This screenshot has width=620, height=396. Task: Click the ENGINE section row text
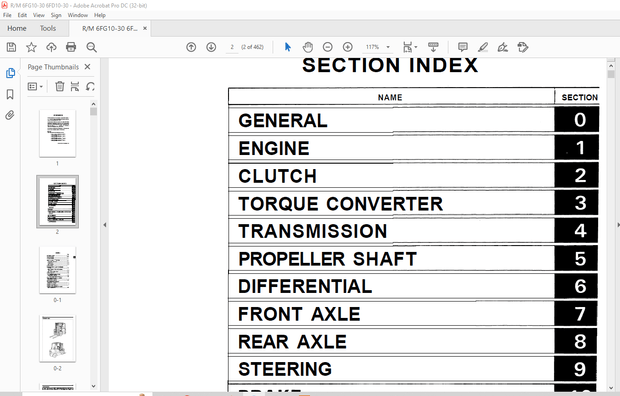pos(274,148)
